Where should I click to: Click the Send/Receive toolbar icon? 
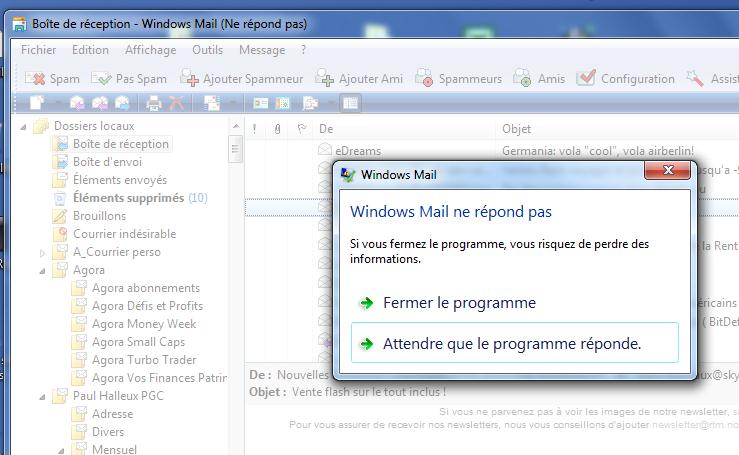[212, 102]
